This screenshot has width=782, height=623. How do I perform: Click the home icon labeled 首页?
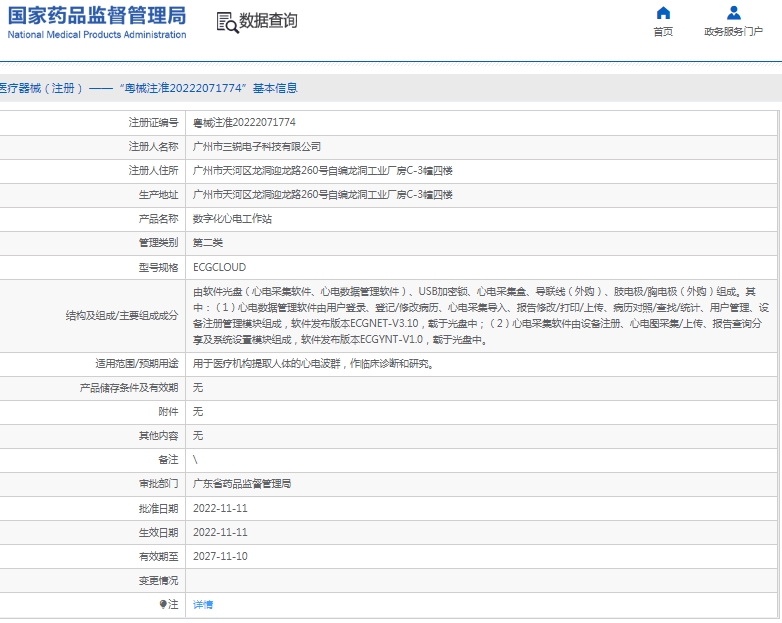663,12
